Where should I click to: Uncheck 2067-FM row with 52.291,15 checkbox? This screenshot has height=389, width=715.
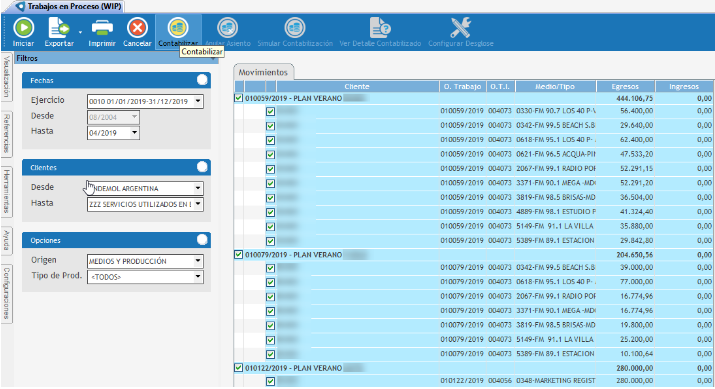[270, 169]
